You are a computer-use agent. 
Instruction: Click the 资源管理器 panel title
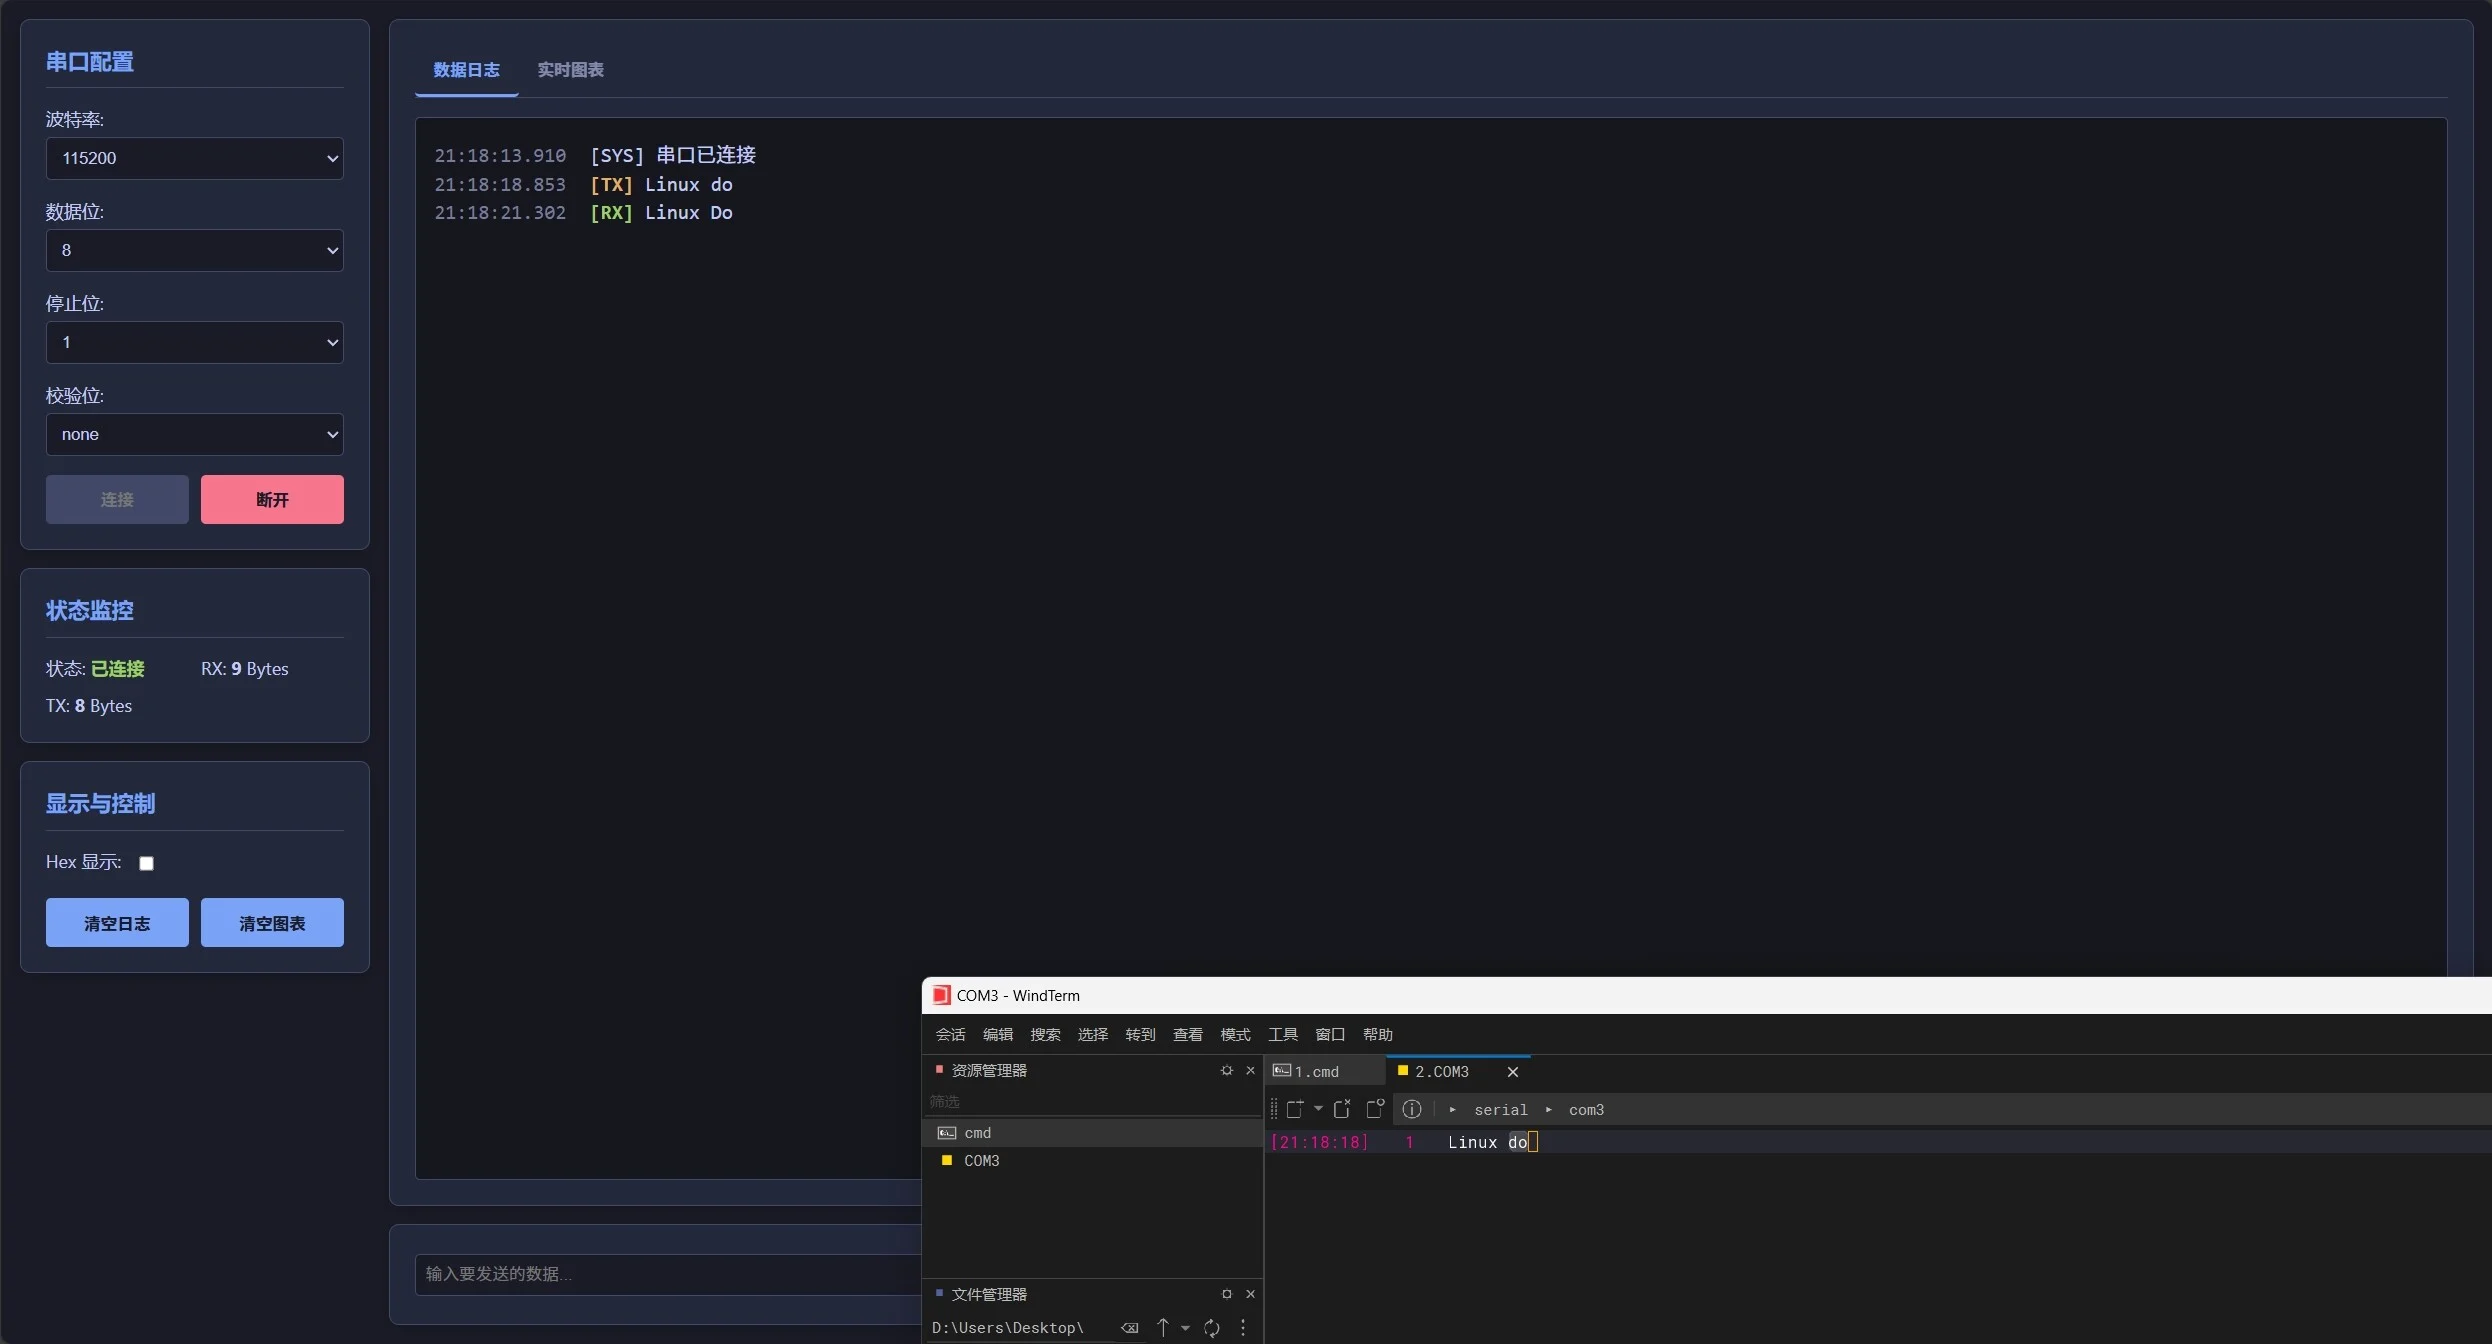[x=989, y=1070]
